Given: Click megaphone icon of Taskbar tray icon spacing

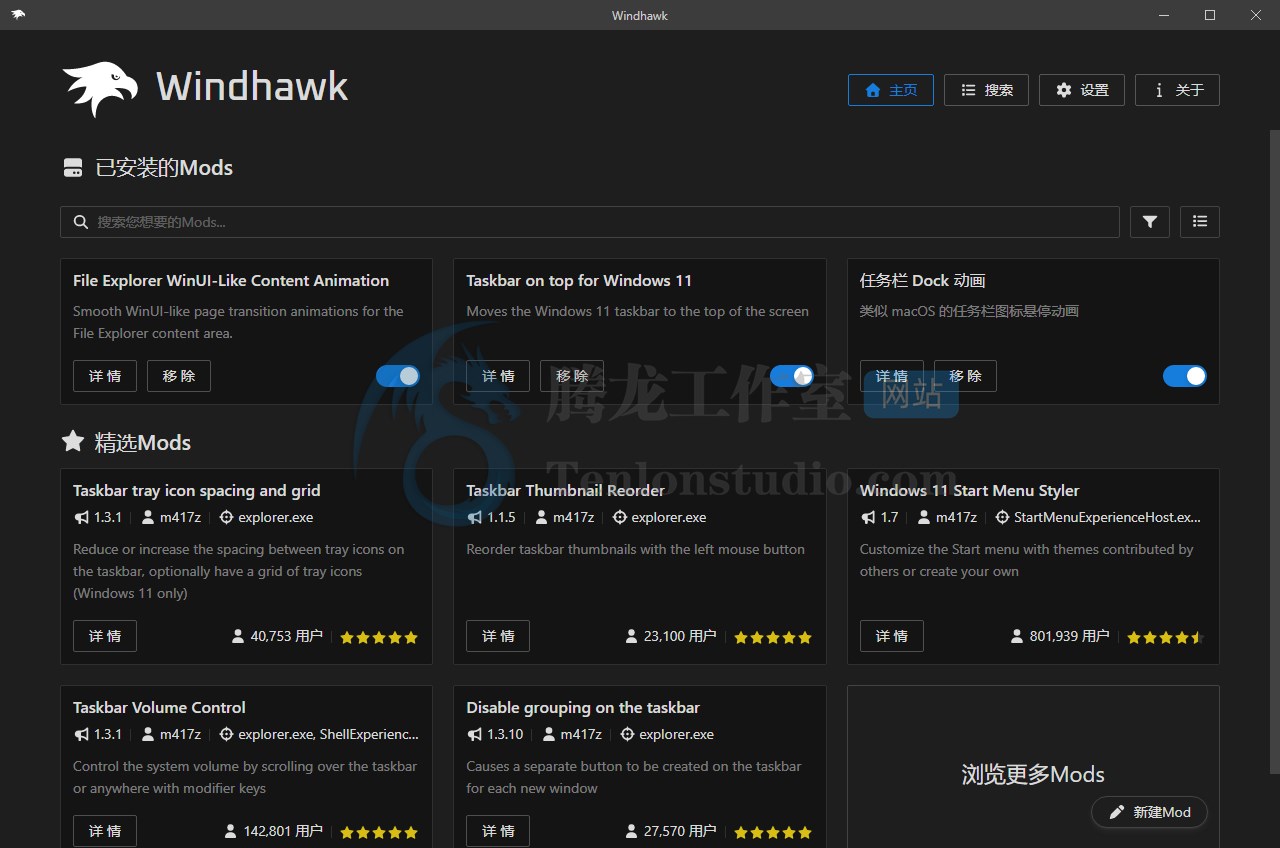Looking at the screenshot, I should 81,517.
